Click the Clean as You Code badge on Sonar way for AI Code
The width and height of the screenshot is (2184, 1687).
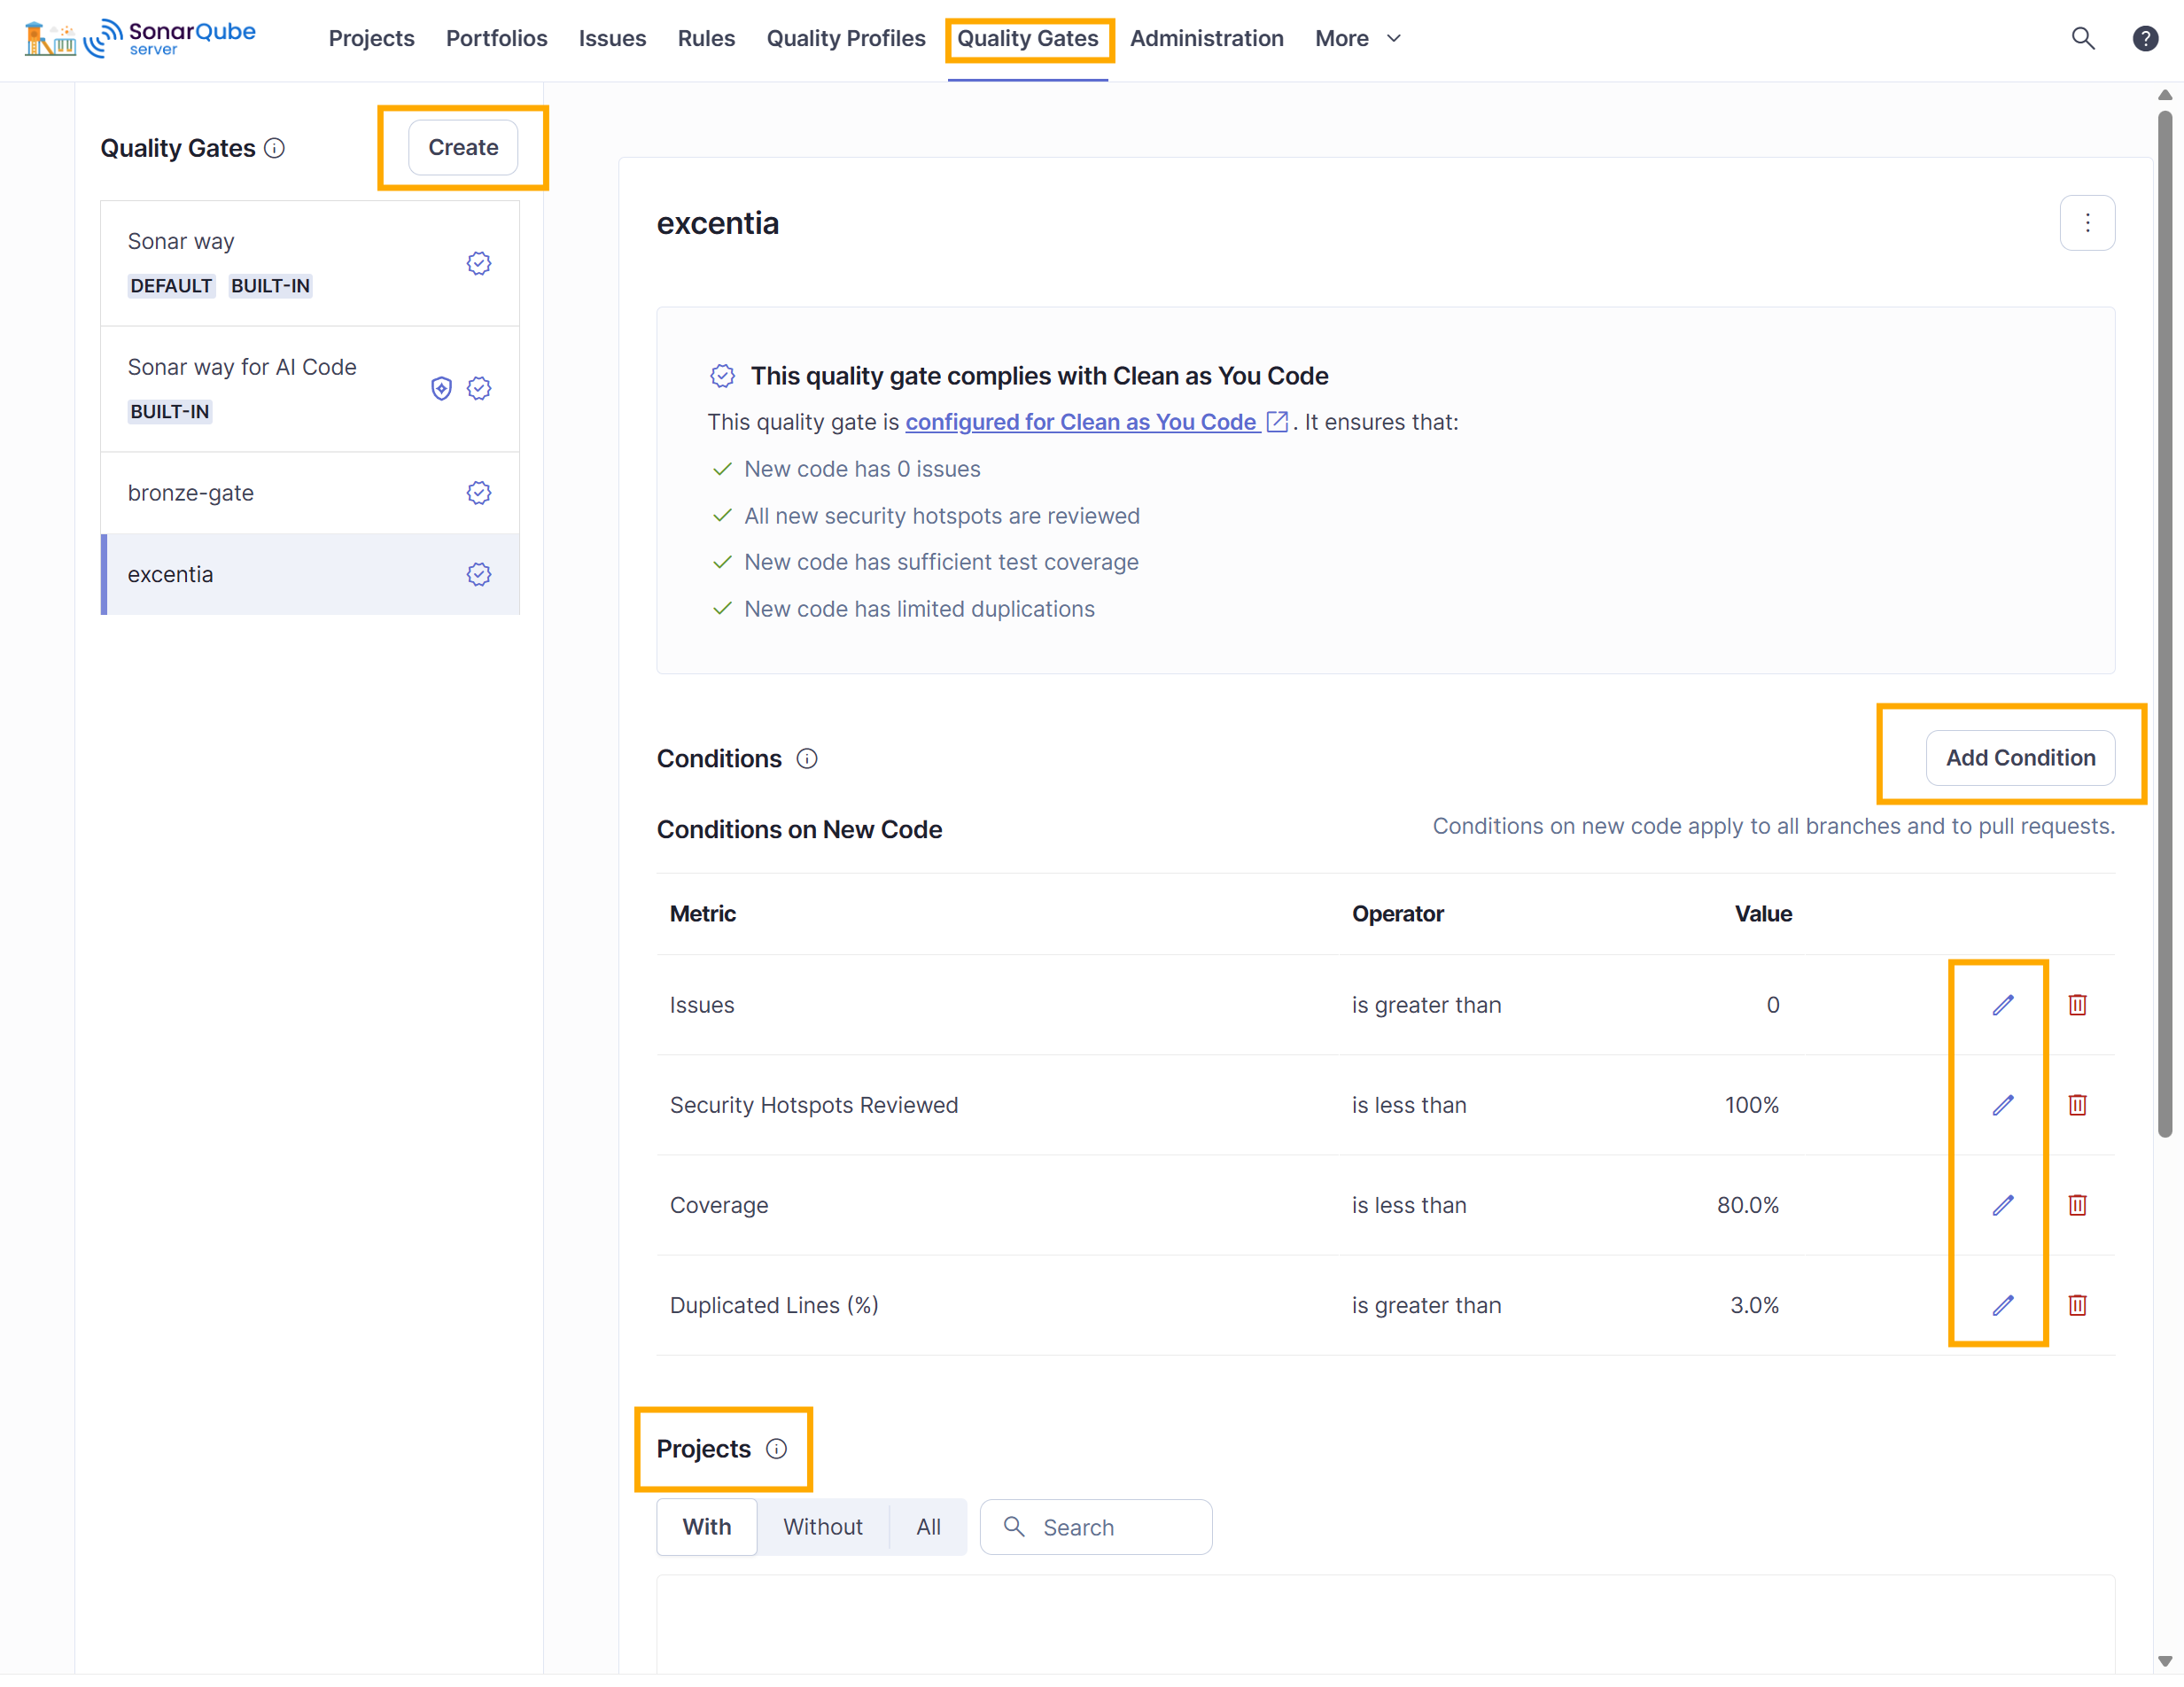click(x=479, y=388)
